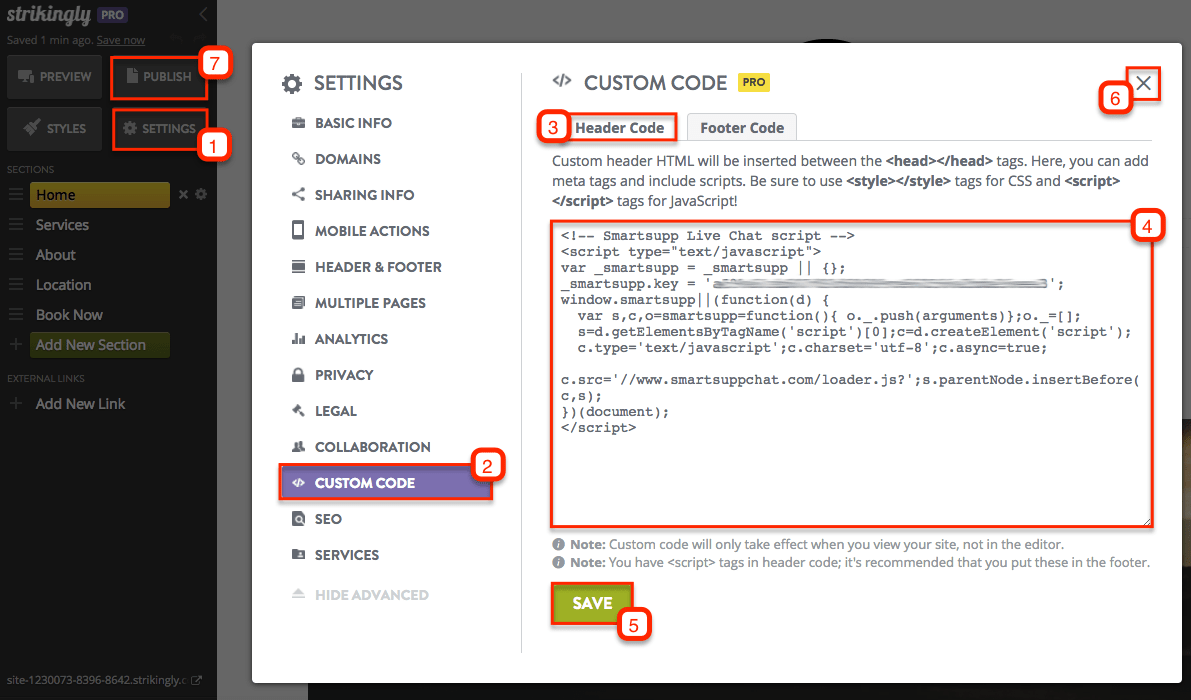Click the Sharing Info share icon

(x=299, y=194)
